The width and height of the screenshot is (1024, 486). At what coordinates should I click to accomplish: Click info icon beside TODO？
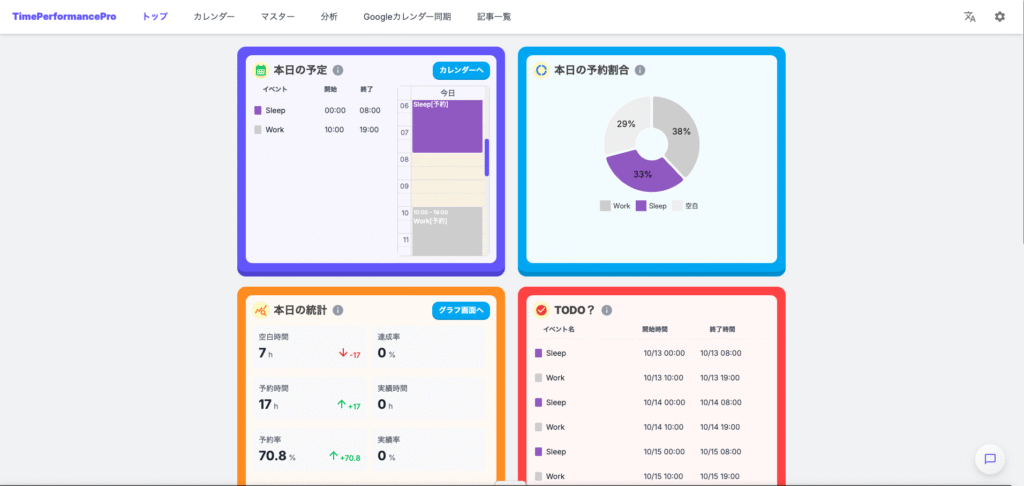pos(607,310)
